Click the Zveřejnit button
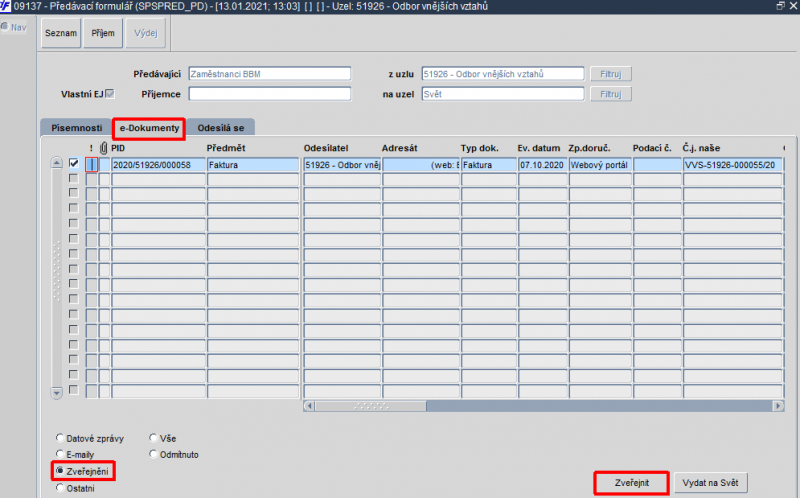 (x=632, y=483)
